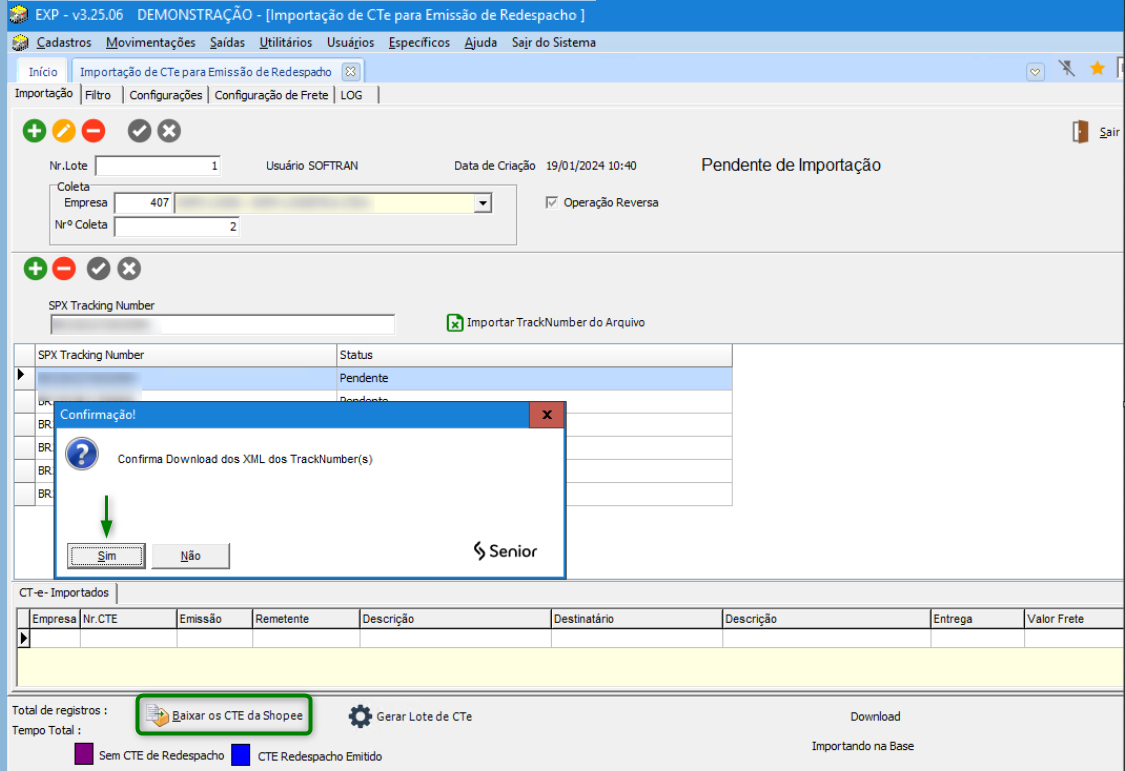Click the Remetente column header
Screen dimensions: 1125x771
click(x=306, y=619)
